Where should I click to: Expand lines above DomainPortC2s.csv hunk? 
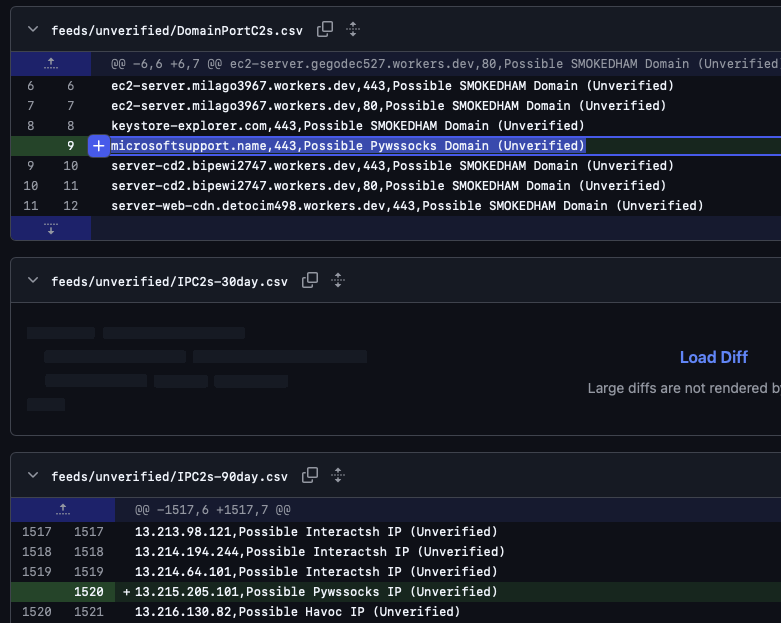(x=51, y=64)
